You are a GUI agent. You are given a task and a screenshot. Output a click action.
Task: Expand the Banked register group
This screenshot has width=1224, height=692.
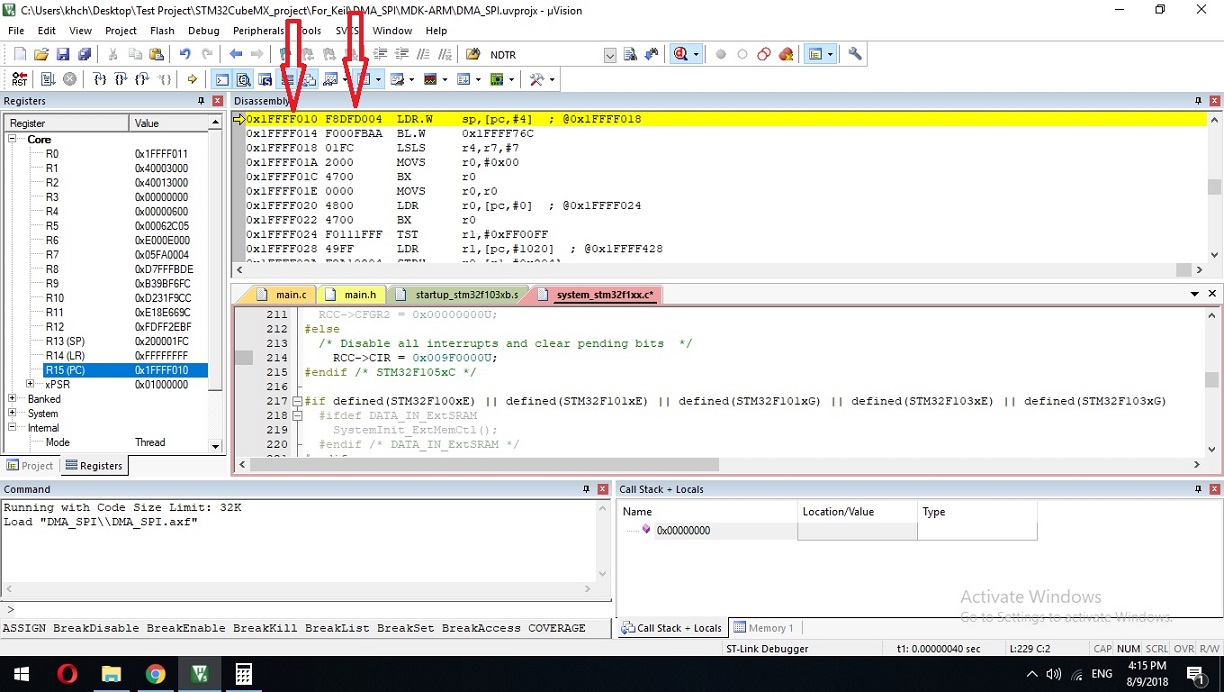coord(13,399)
